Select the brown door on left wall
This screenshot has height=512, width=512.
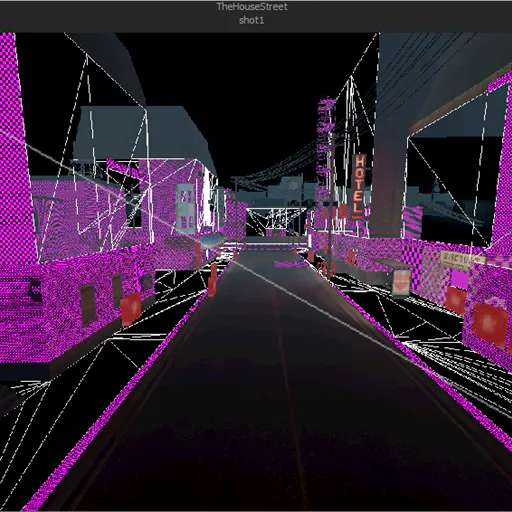click(x=88, y=305)
